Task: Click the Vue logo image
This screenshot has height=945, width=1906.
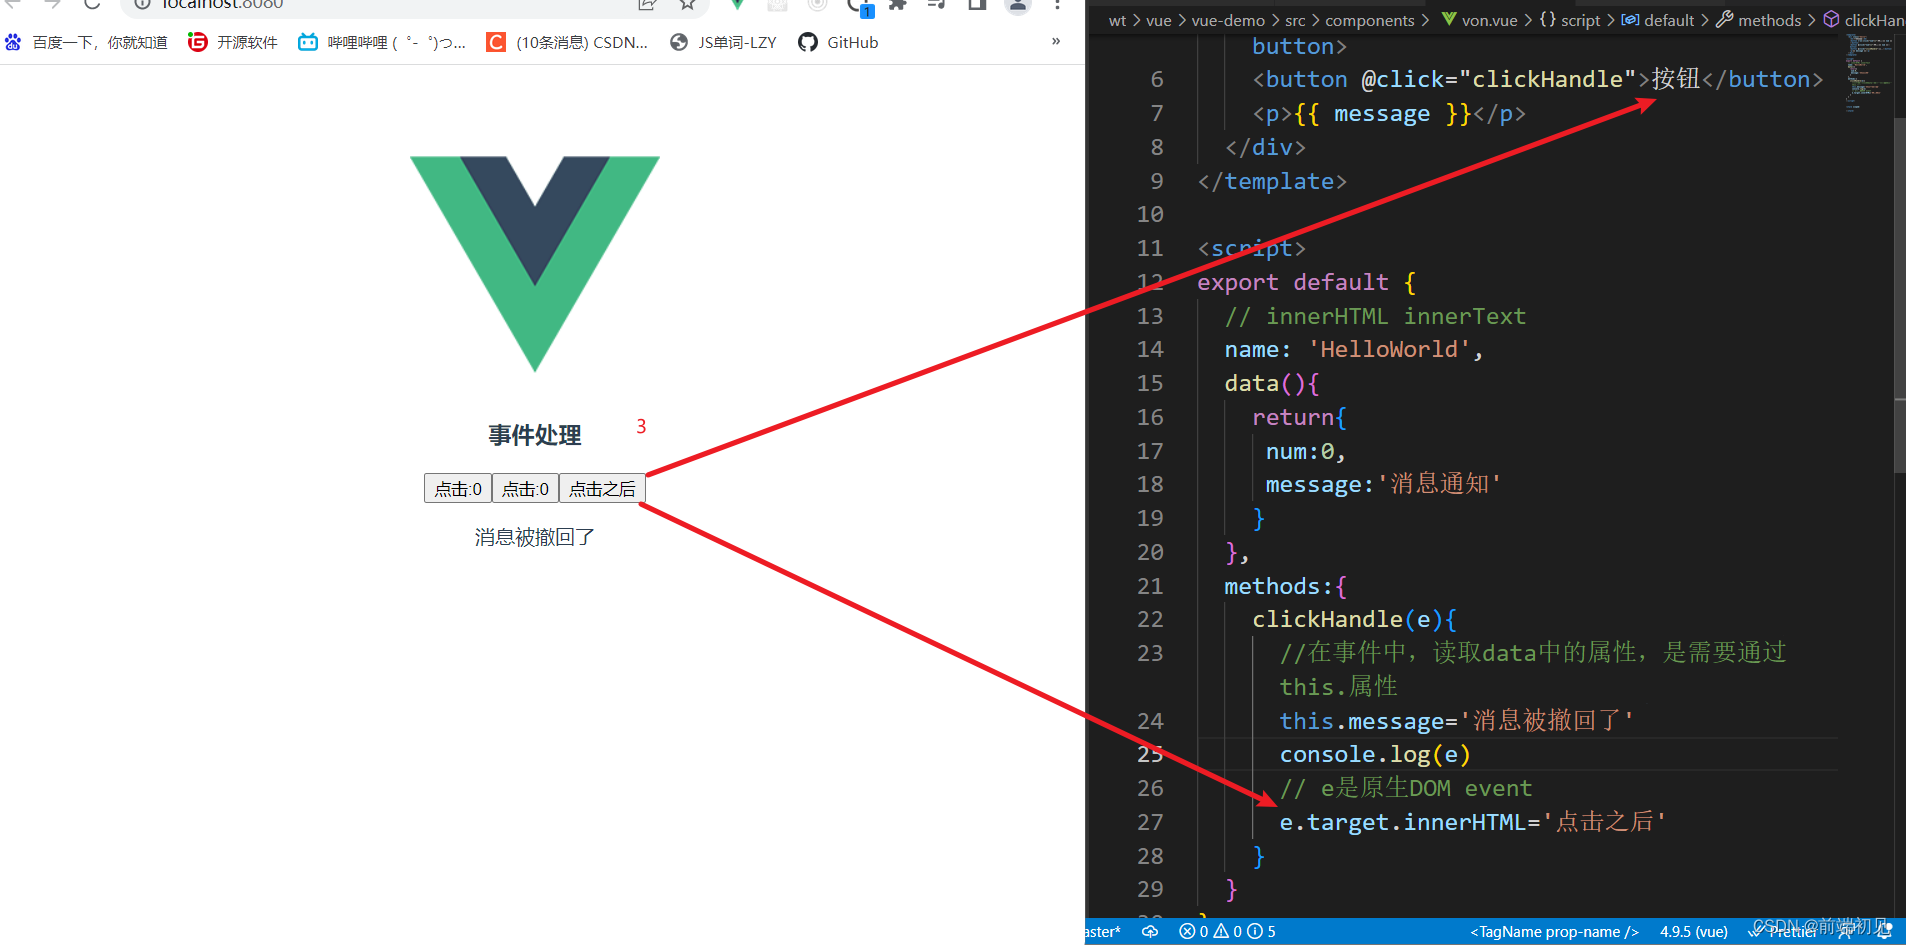Action: pos(535,264)
